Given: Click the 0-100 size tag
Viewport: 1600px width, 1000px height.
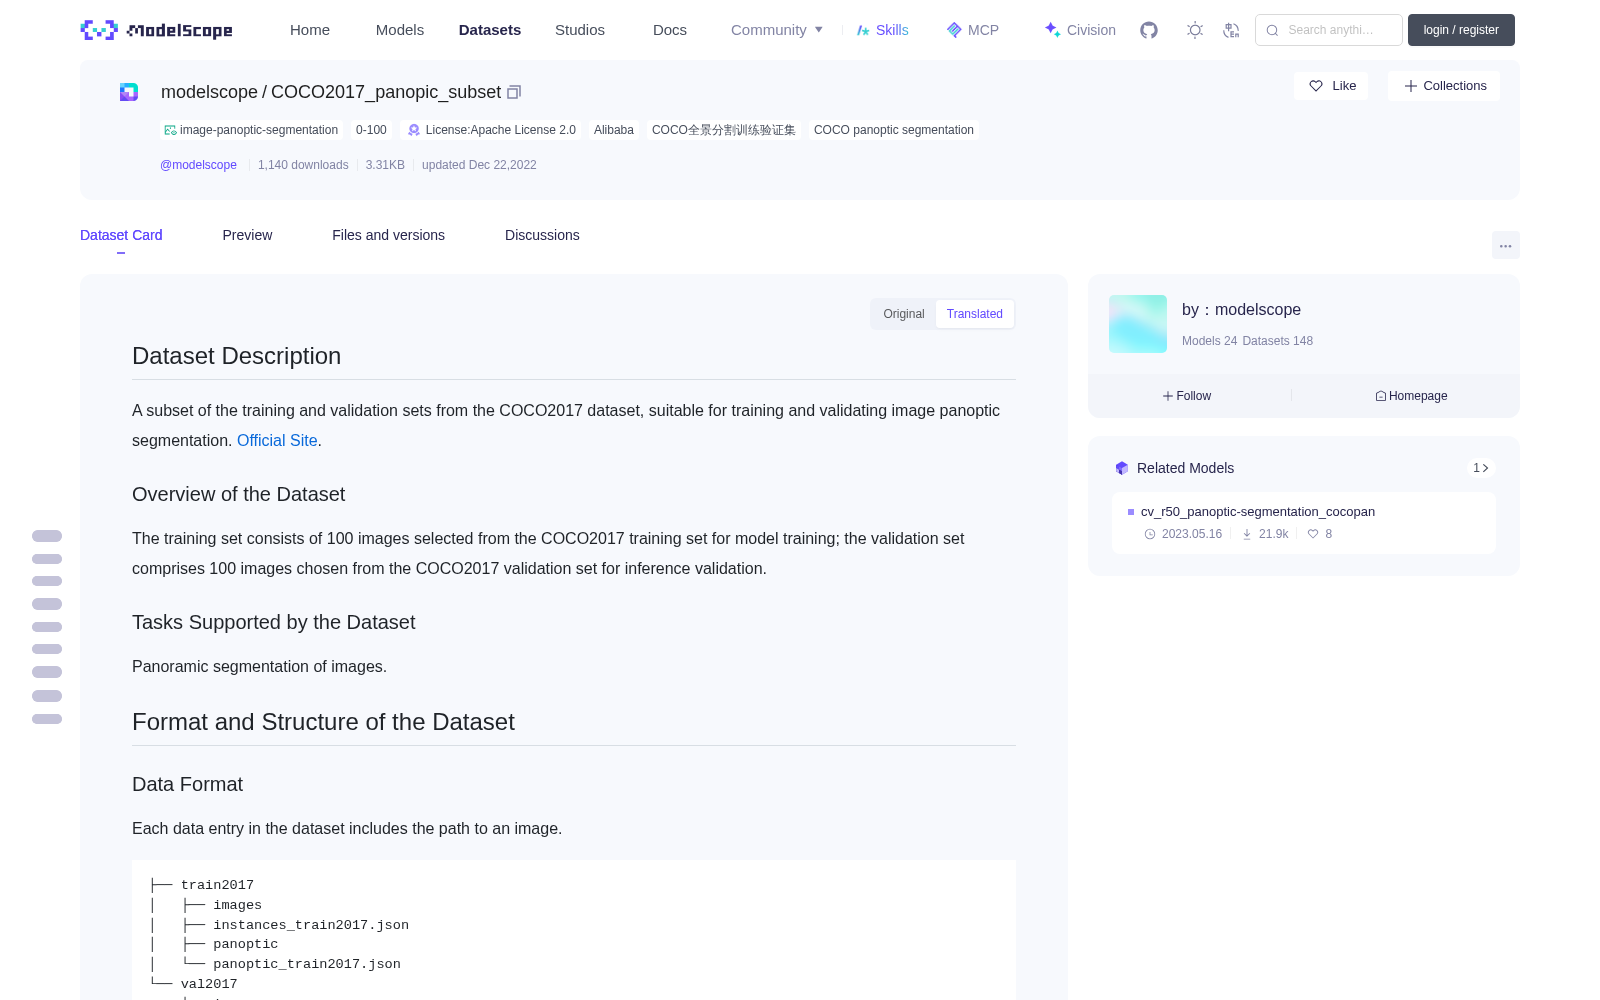Looking at the screenshot, I should [371, 130].
